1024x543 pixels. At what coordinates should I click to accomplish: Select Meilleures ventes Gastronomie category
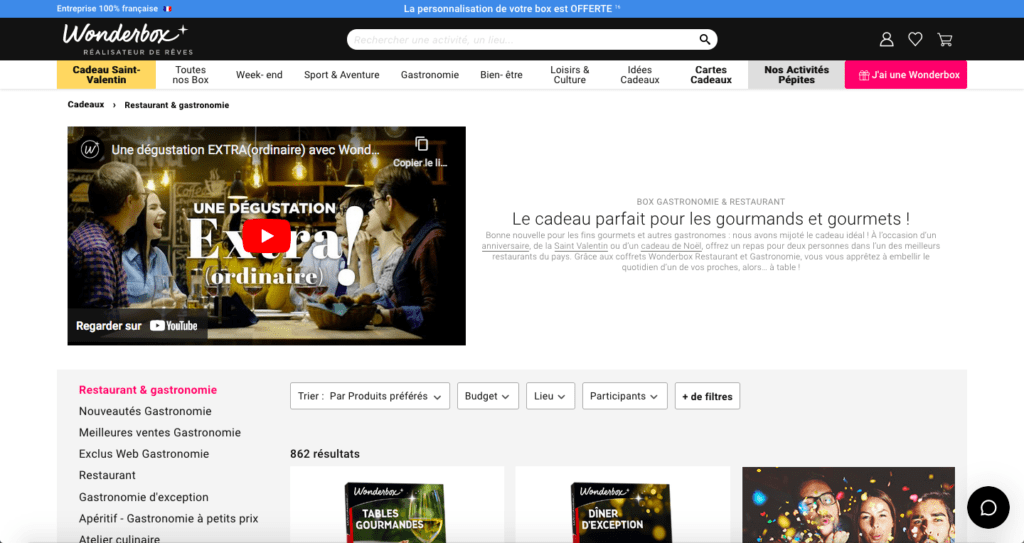point(160,433)
